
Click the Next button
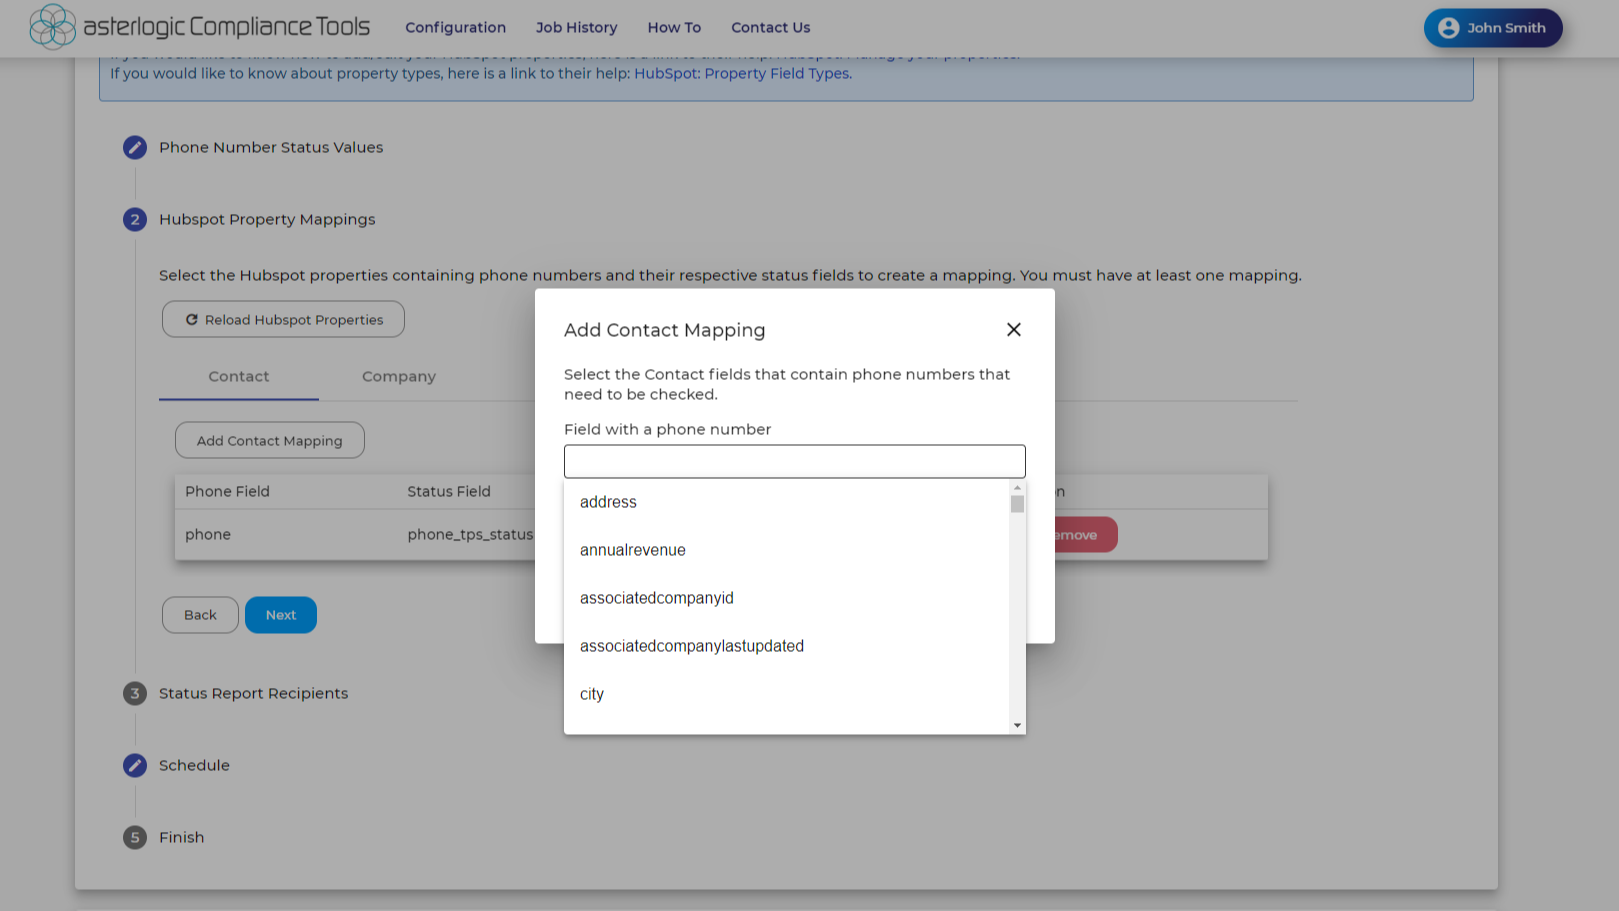280,614
